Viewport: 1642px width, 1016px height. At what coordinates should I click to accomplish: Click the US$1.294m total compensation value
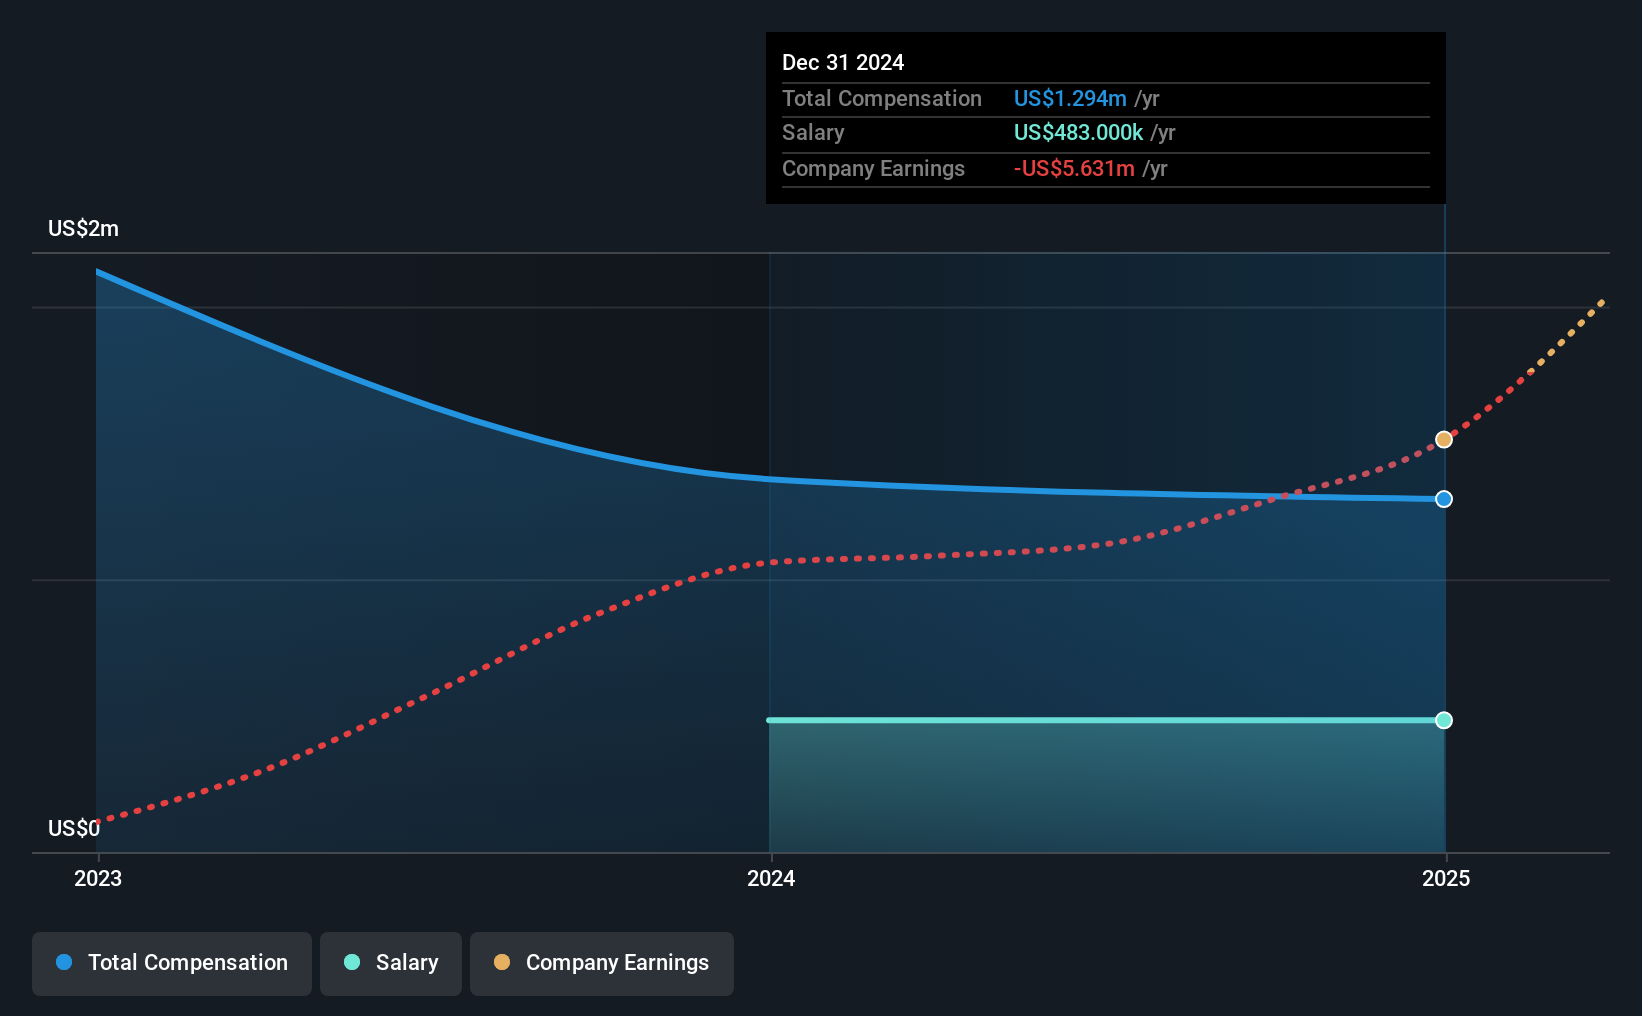pyautogui.click(x=1070, y=99)
